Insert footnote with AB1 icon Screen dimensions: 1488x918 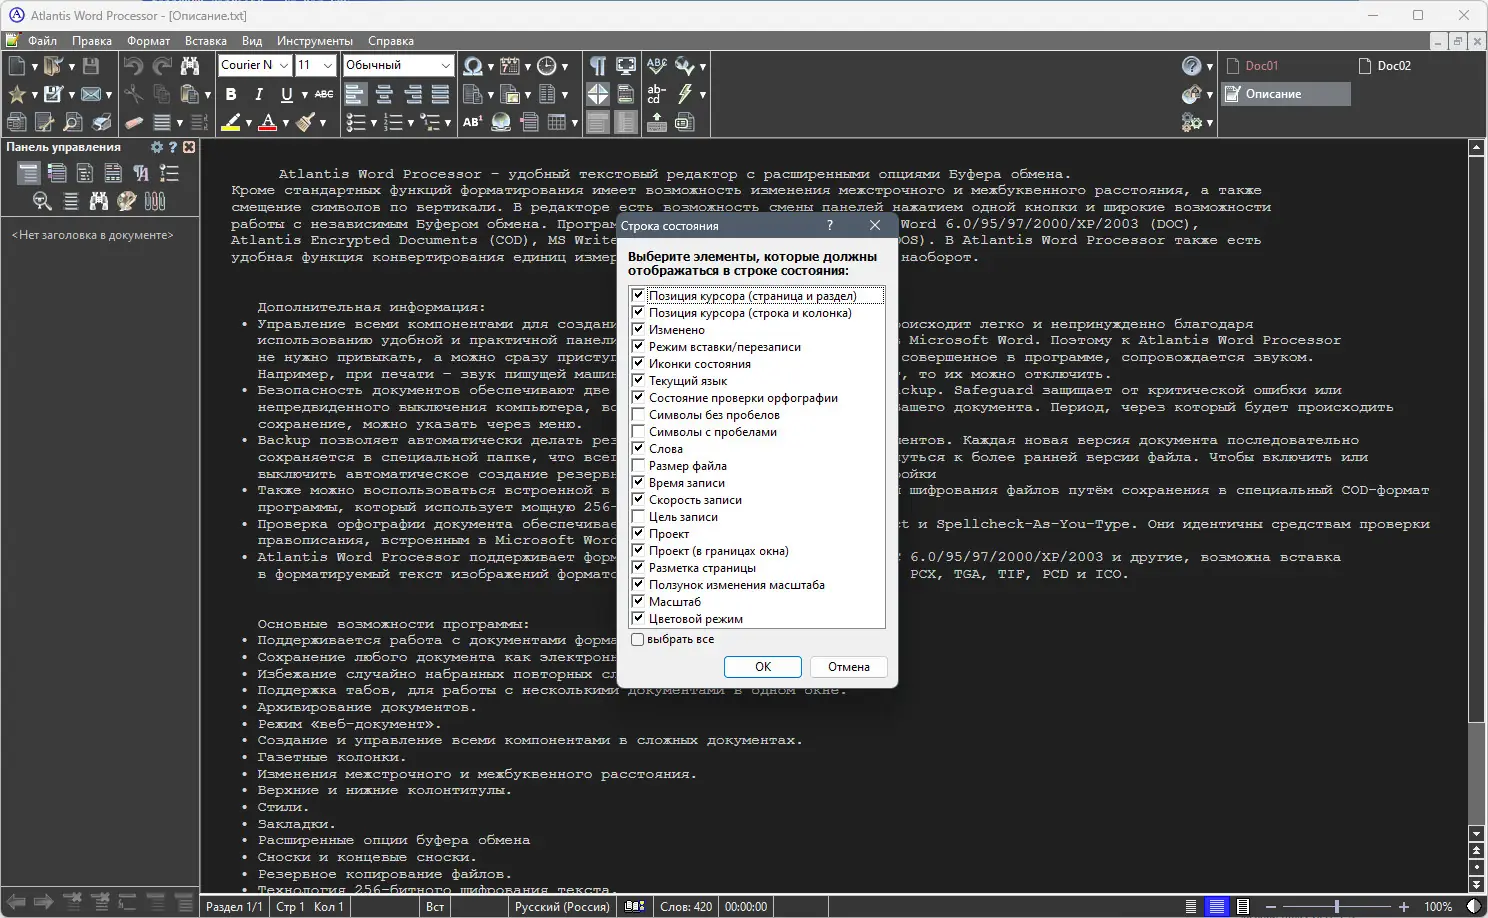(473, 122)
